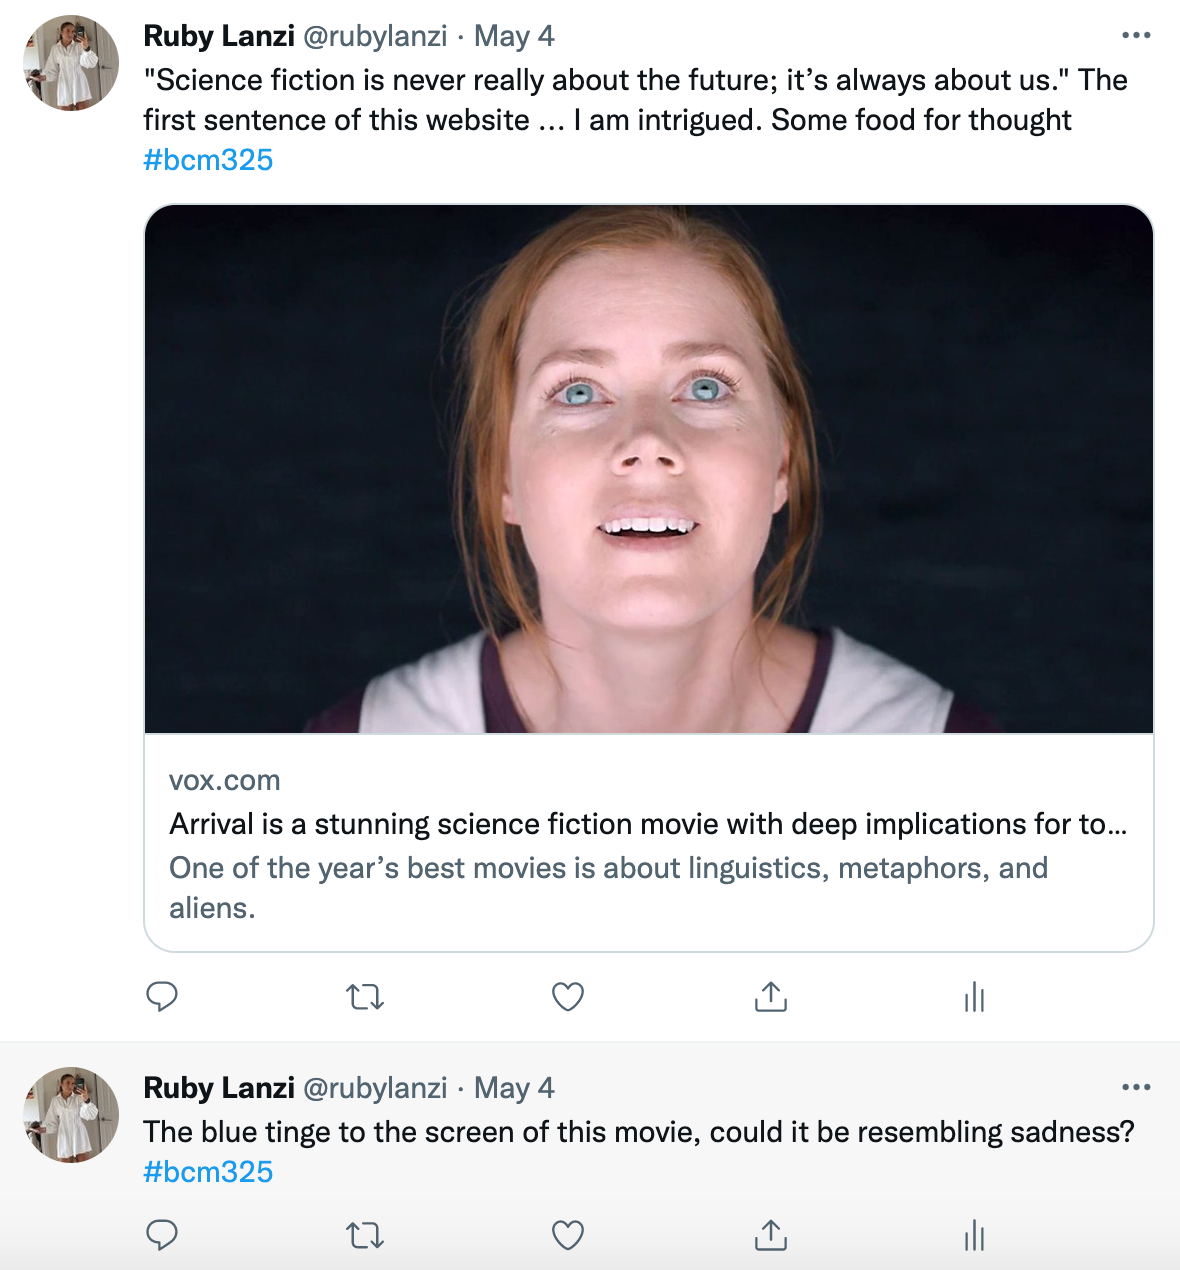The image size is (1180, 1270).
Task: Click Ruby Lanzi's avatar on second tweet
Action: 71,1115
